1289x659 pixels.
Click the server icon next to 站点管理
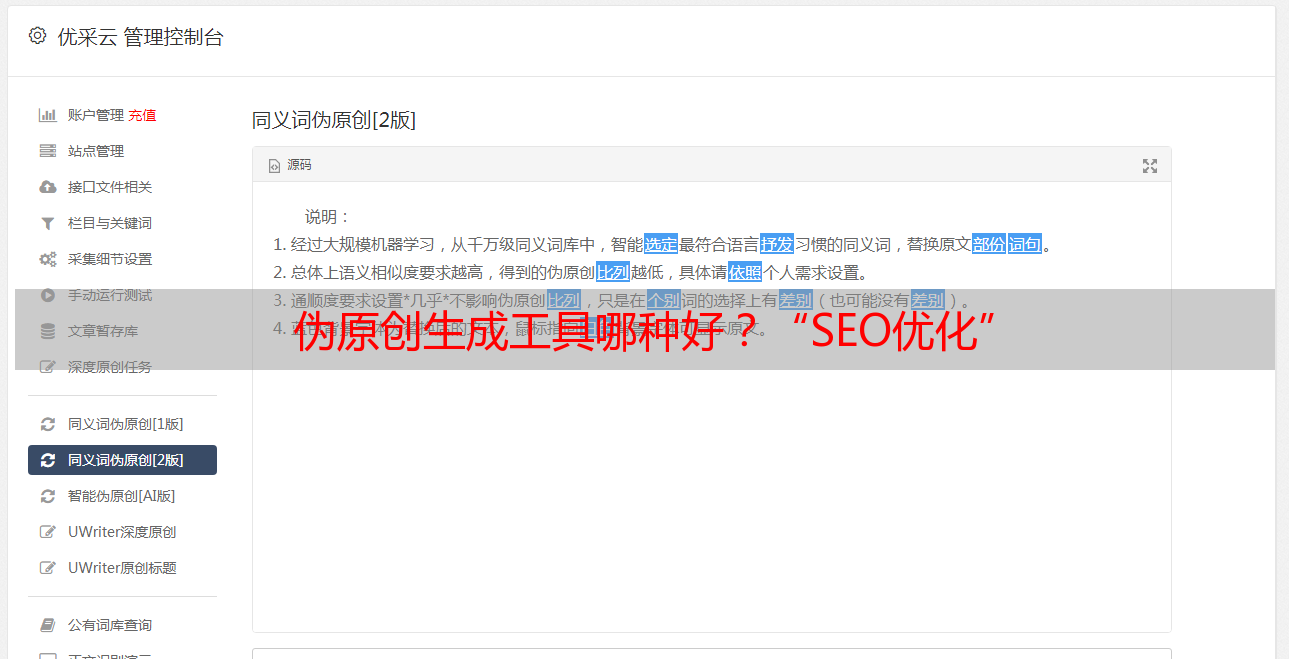47,151
